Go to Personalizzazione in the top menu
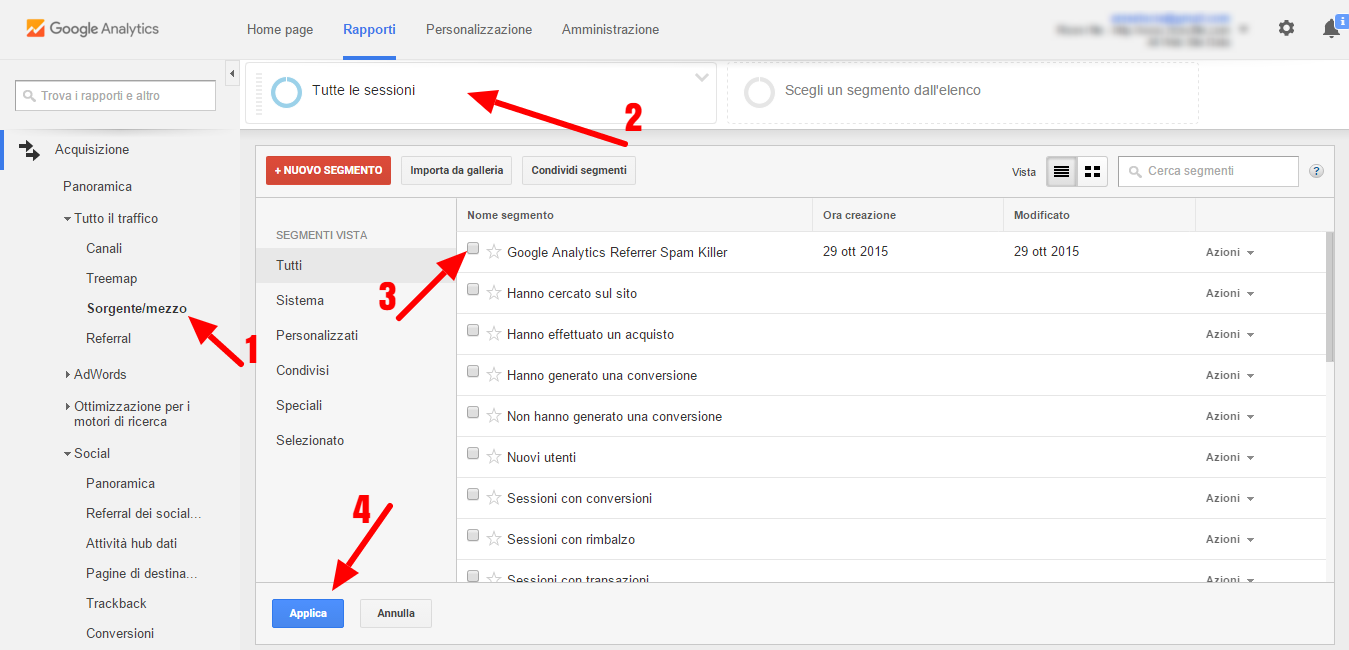 (x=479, y=30)
